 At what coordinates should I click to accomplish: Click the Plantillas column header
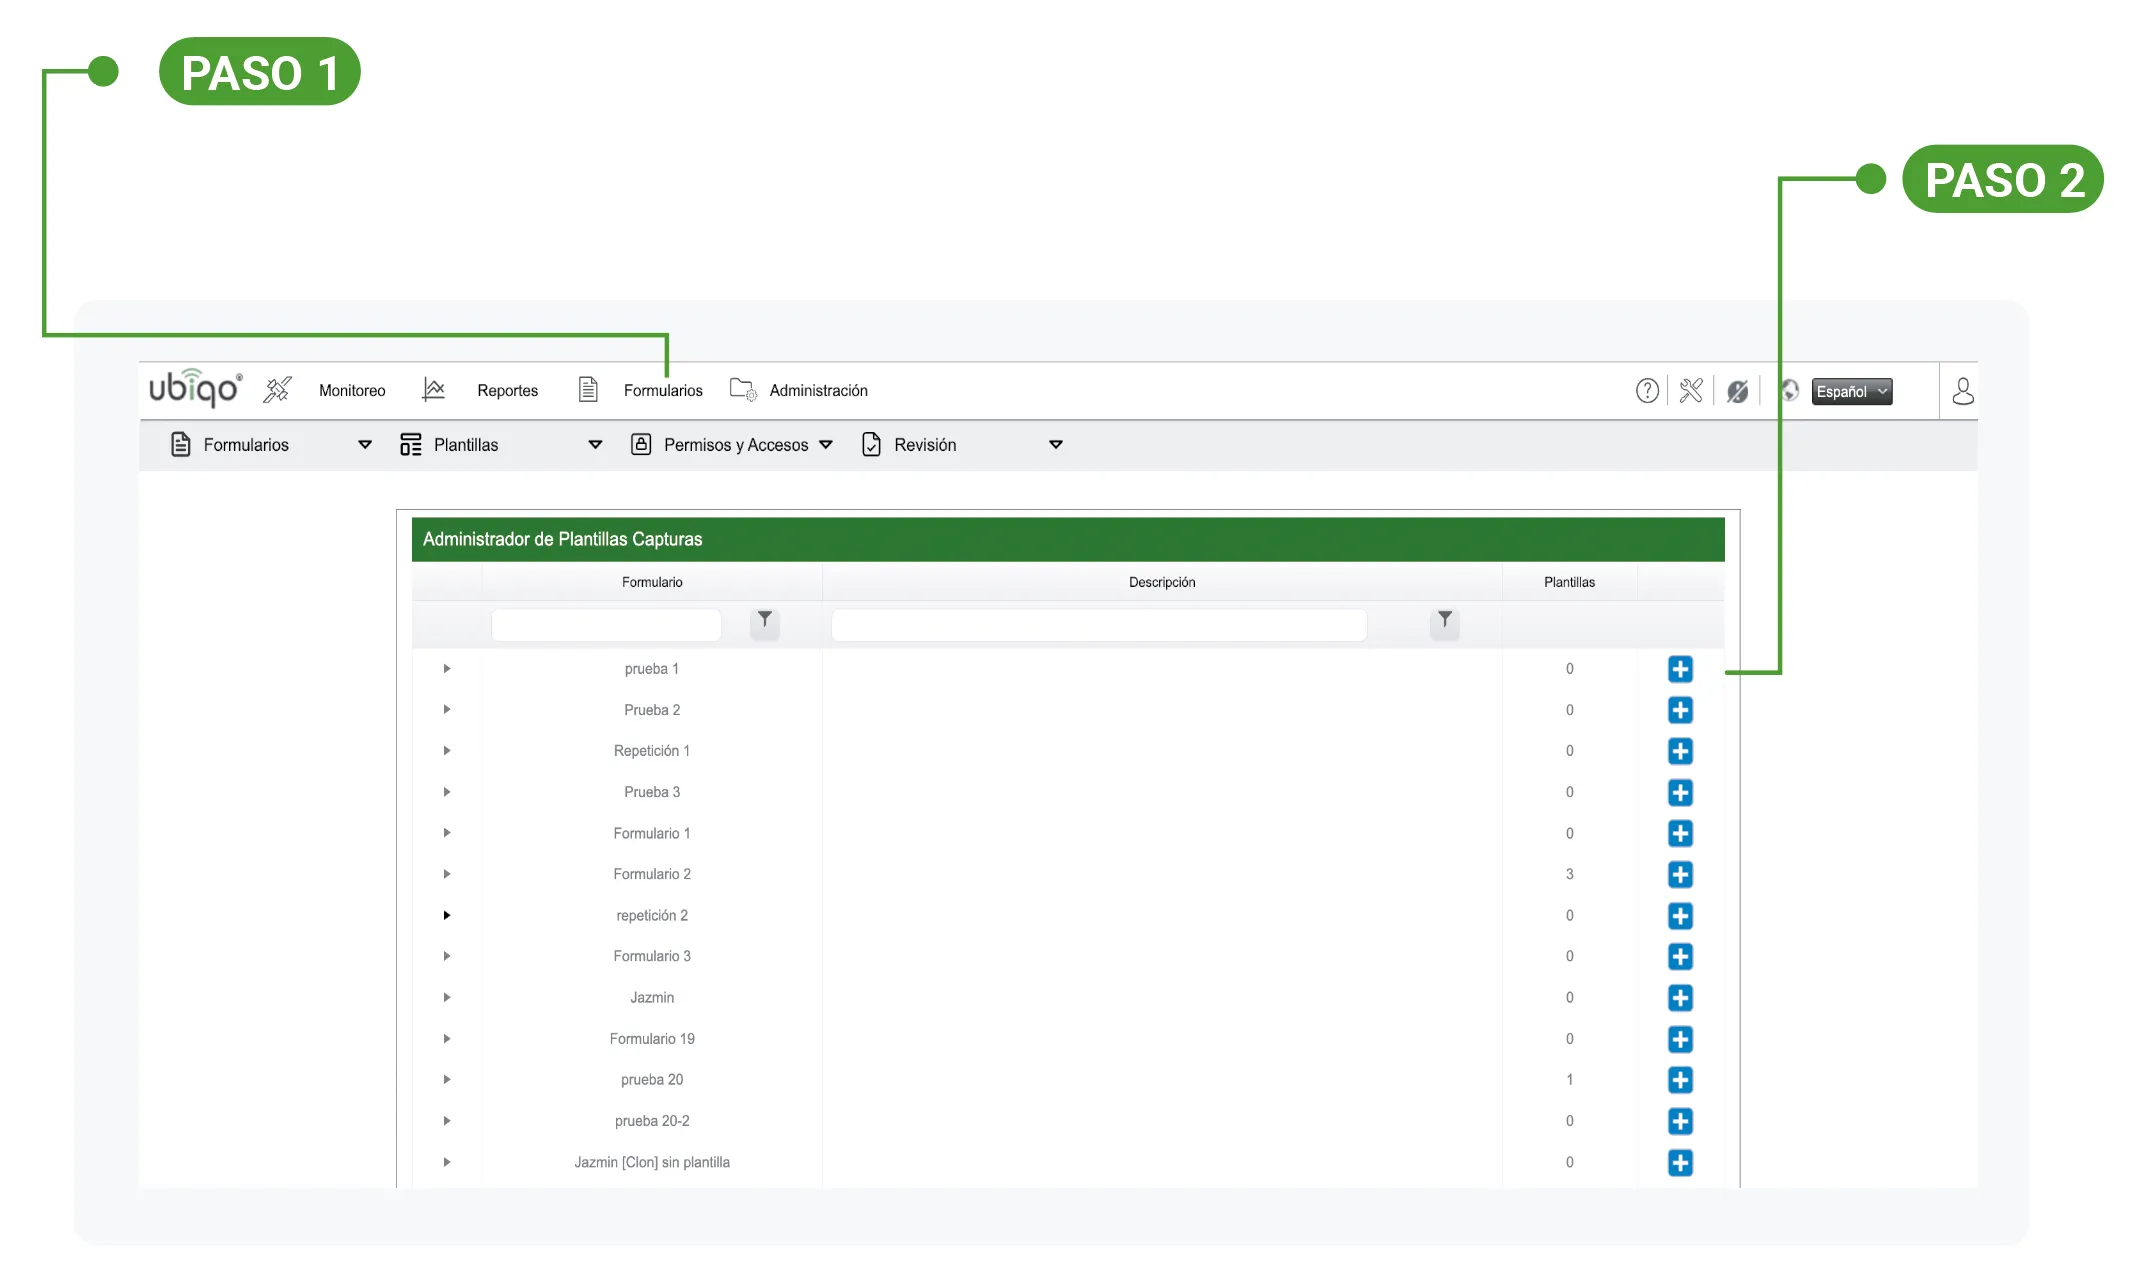[x=1569, y=582]
